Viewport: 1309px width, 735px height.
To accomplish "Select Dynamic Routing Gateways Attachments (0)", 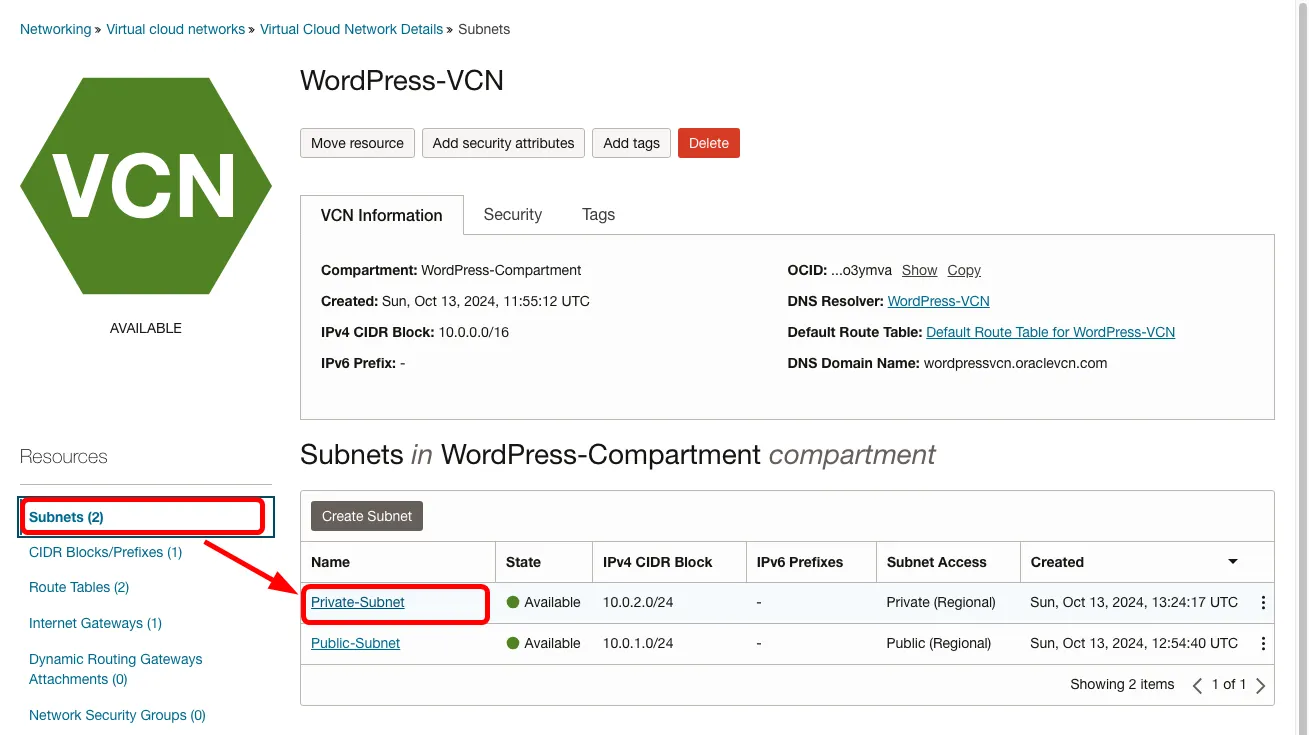I will pyautogui.click(x=116, y=669).
